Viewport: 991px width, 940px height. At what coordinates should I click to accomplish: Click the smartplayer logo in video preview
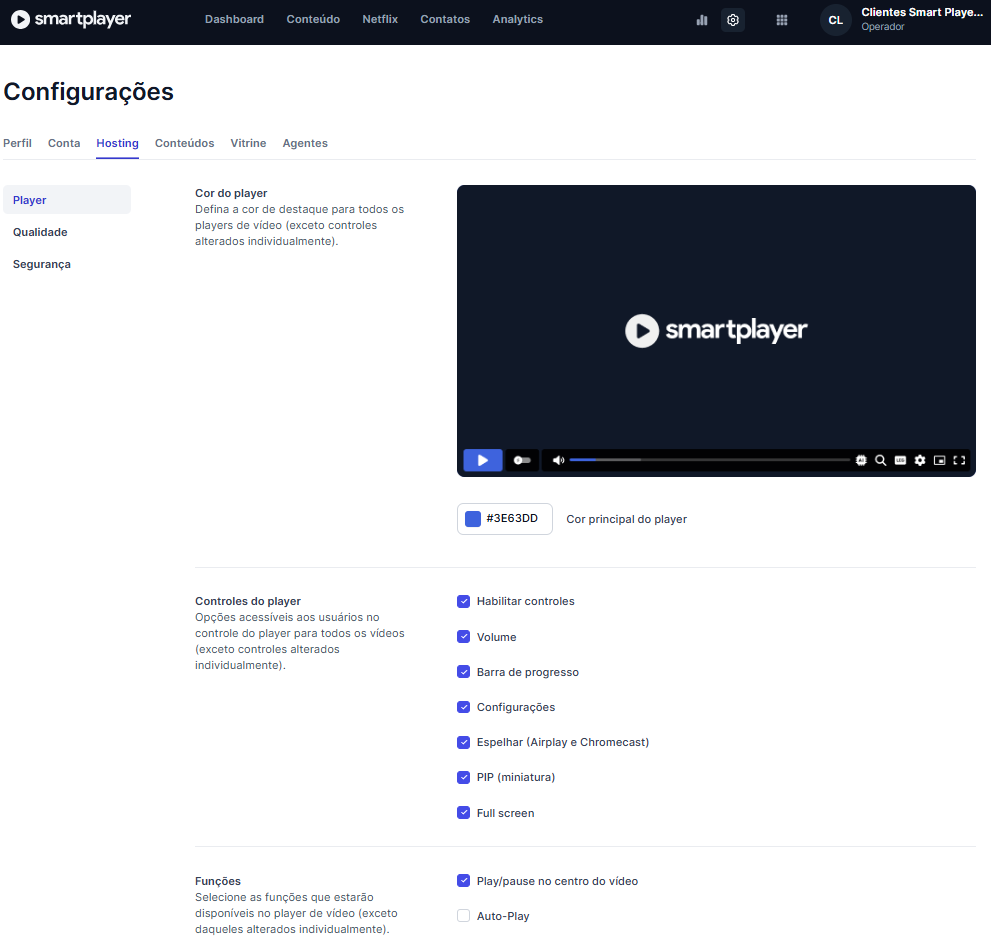pyautogui.click(x=716, y=331)
